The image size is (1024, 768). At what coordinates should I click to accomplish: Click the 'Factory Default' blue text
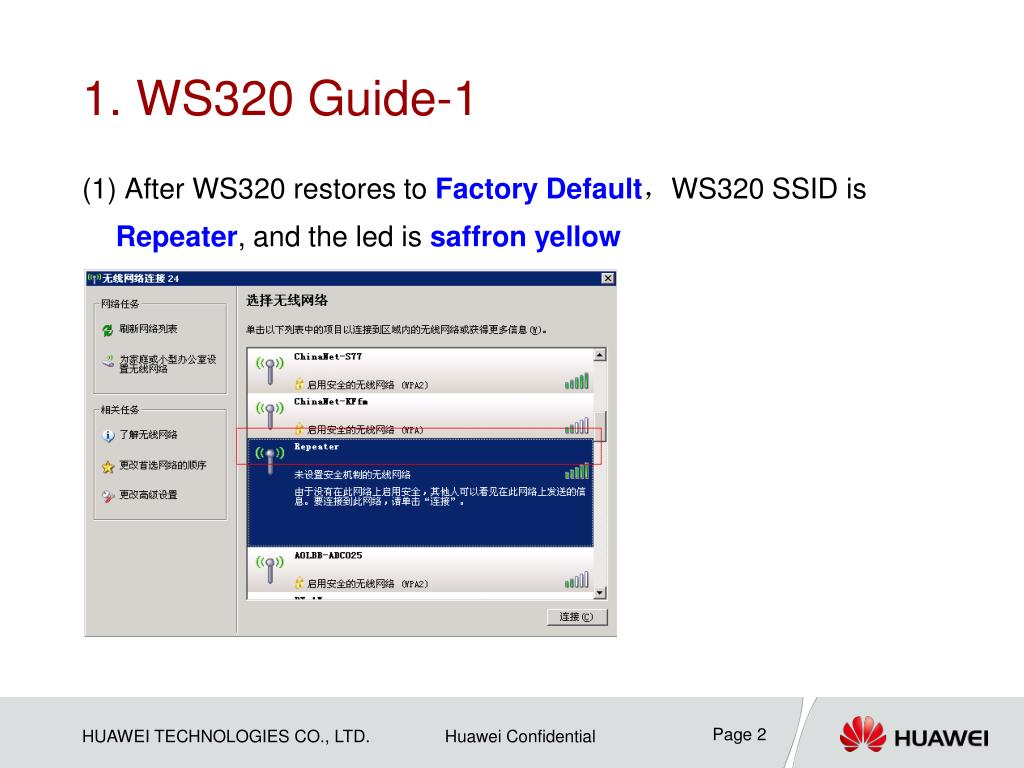point(539,189)
